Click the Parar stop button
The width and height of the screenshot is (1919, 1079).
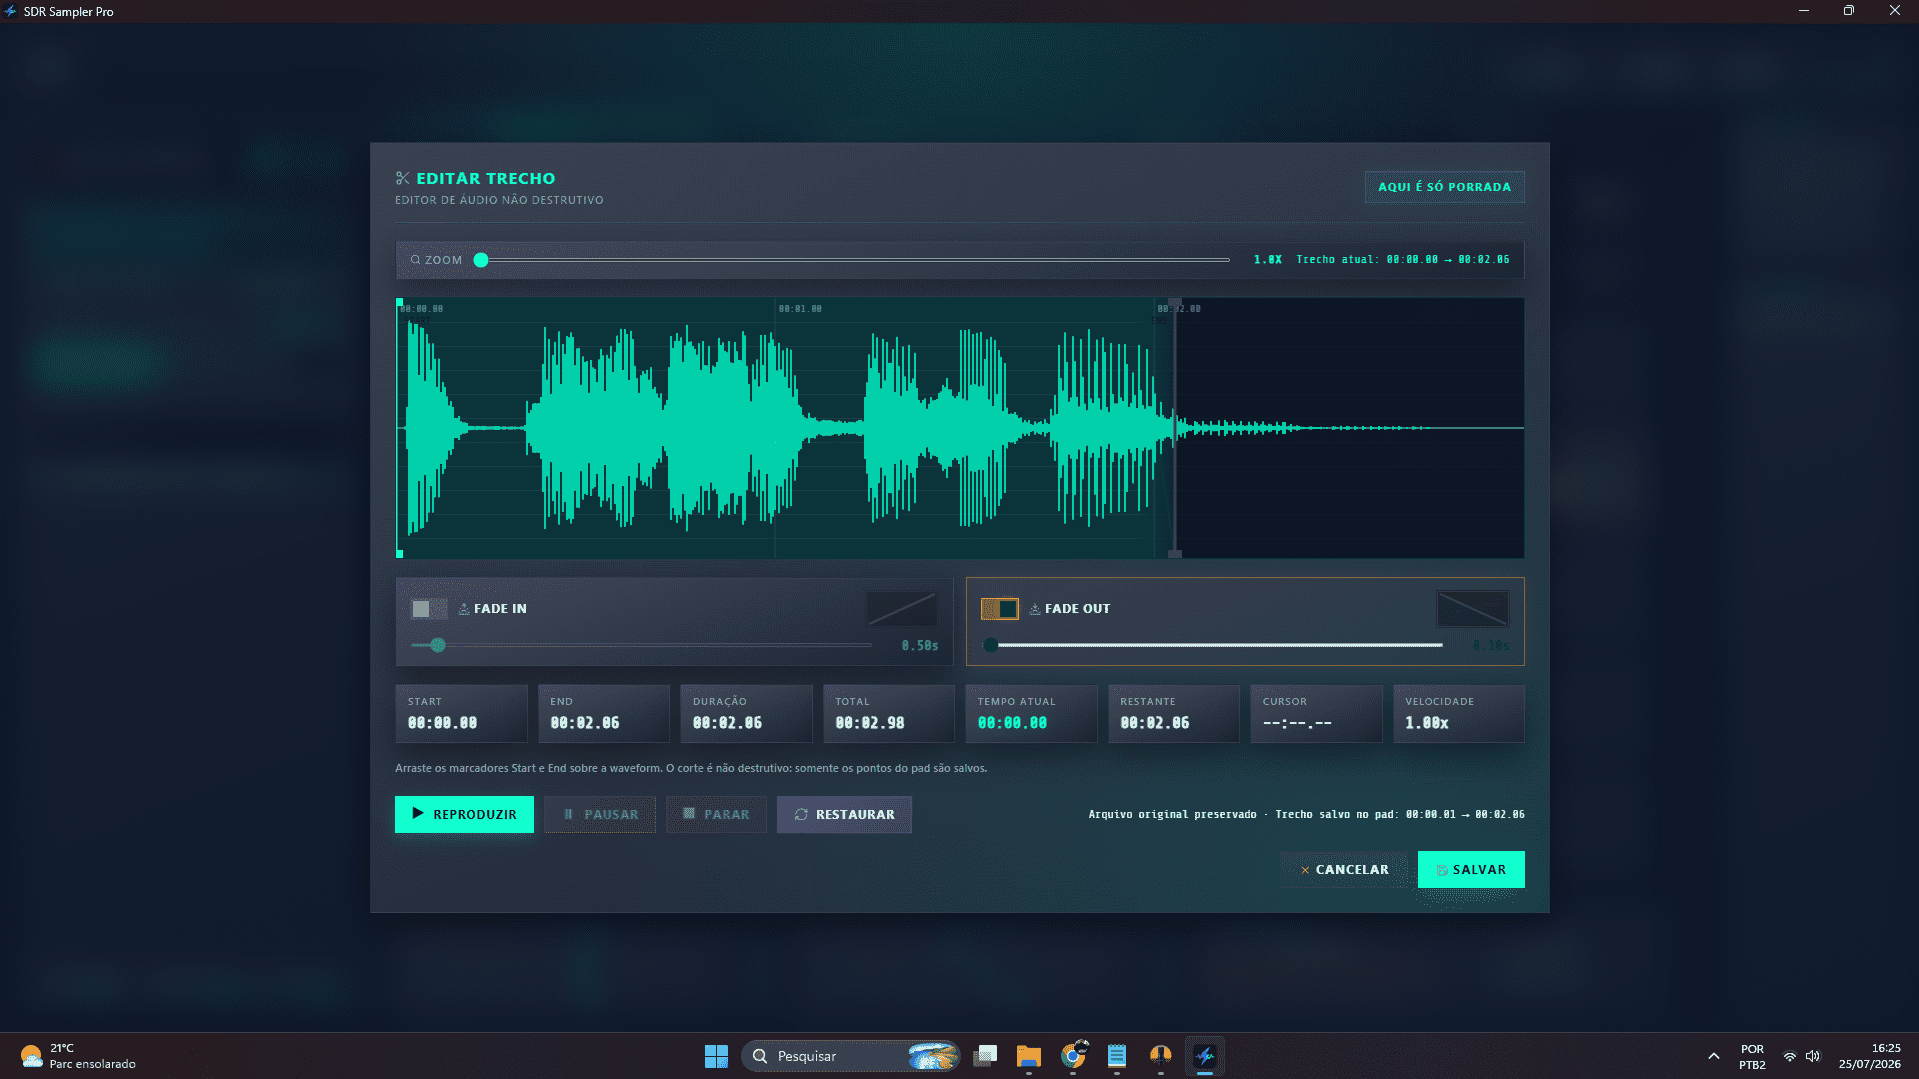(x=716, y=814)
